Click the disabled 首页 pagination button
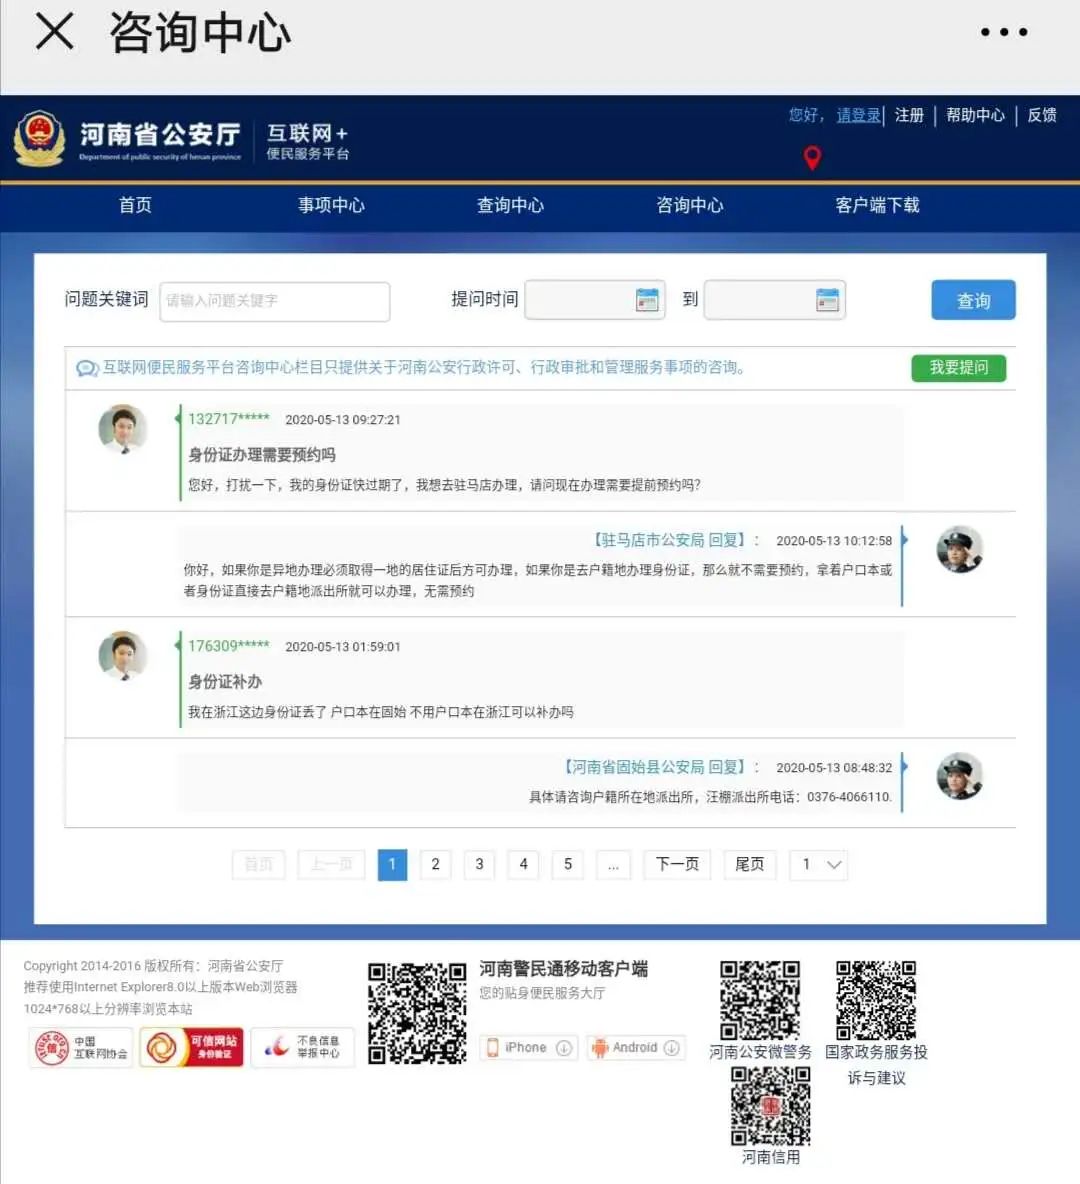 (x=259, y=865)
